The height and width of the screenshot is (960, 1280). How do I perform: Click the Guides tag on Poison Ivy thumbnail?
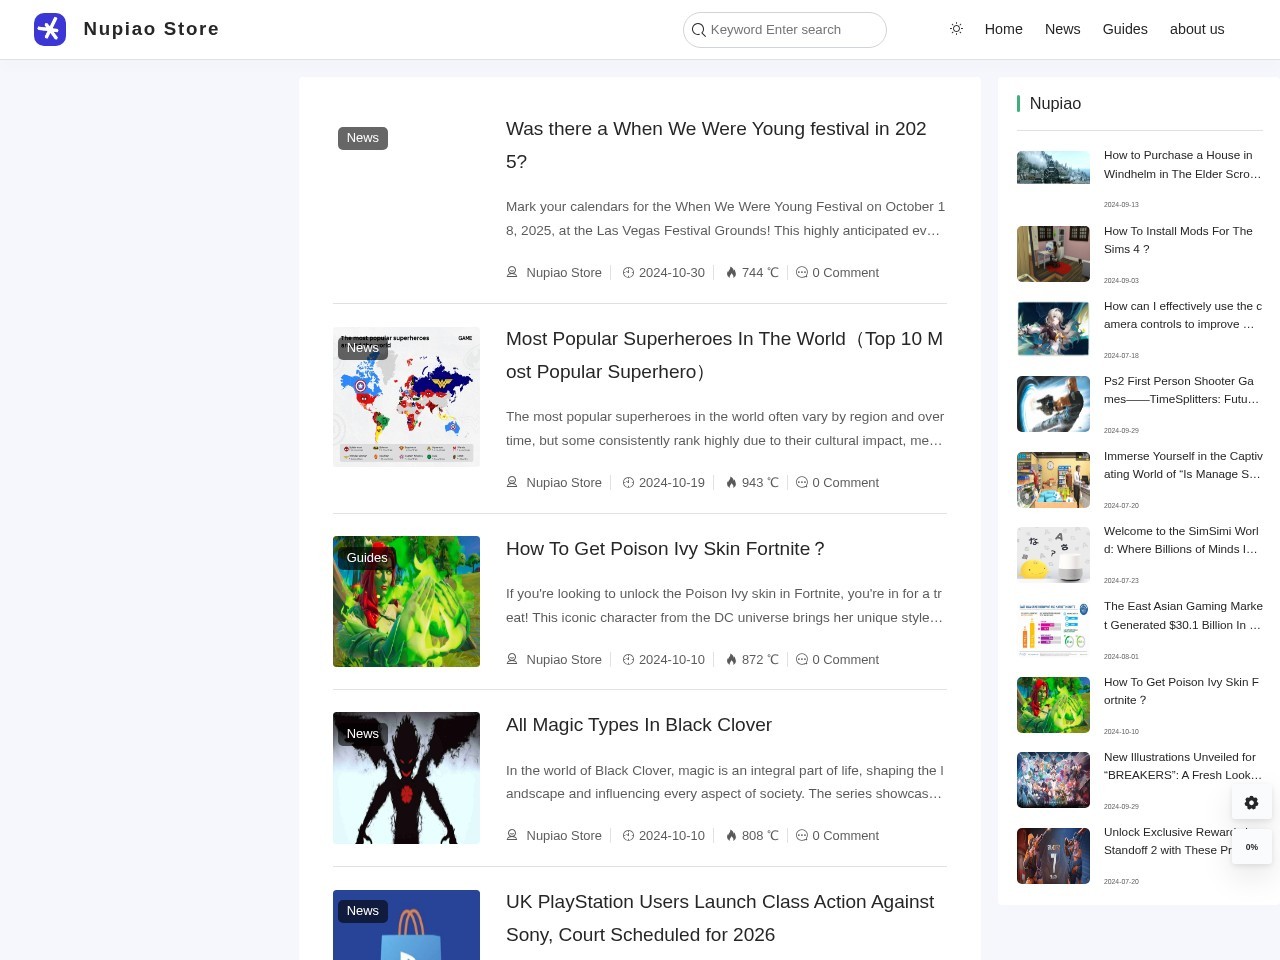click(x=366, y=558)
